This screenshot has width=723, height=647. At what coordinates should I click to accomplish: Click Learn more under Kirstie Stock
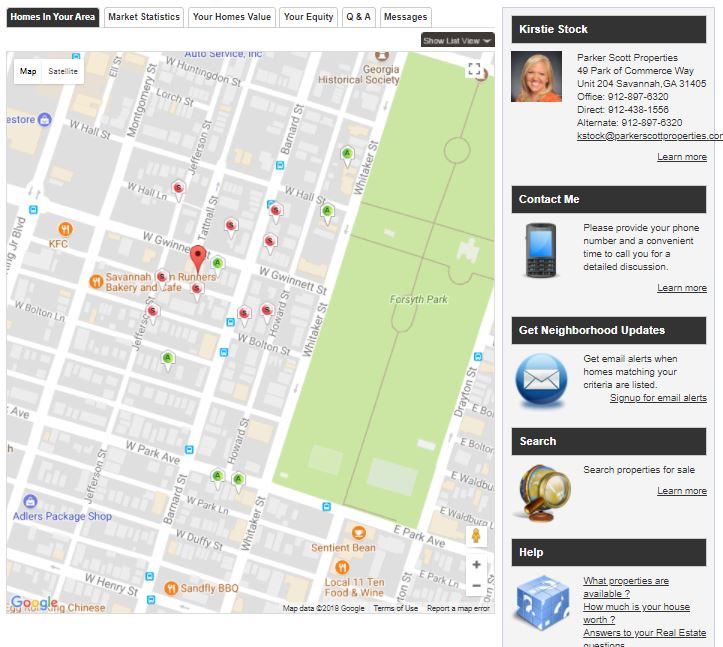682,157
